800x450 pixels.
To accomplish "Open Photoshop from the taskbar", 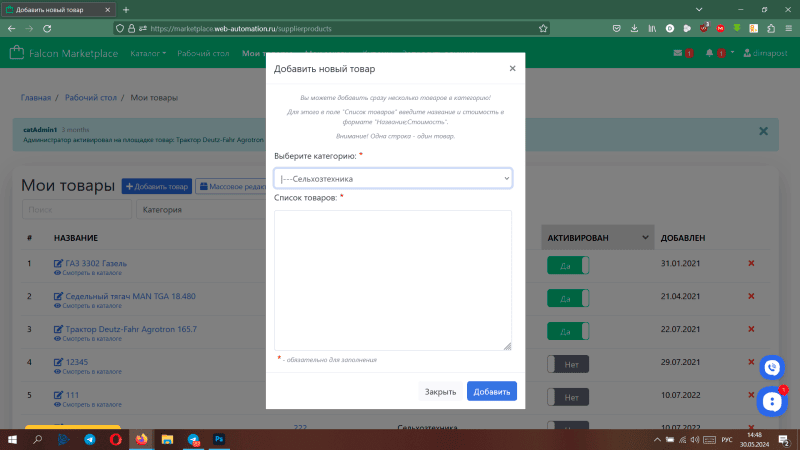I will (219, 439).
